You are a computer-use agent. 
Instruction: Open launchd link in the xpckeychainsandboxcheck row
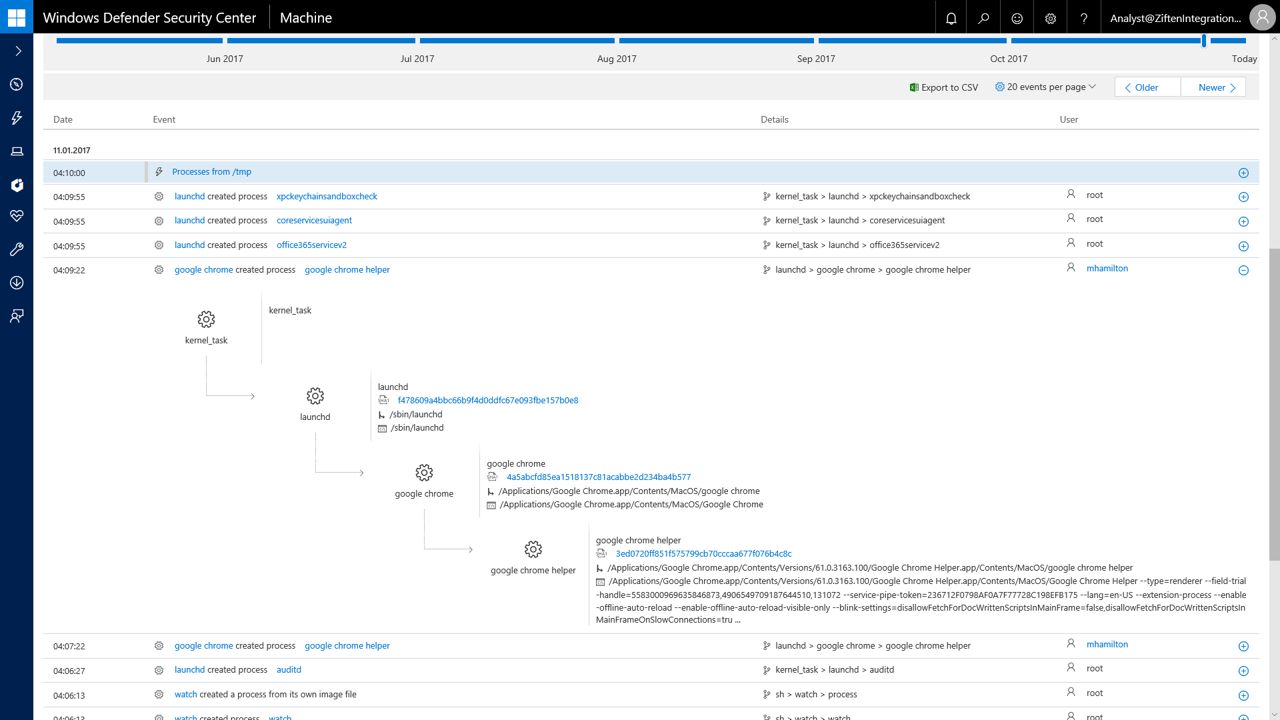pos(189,196)
